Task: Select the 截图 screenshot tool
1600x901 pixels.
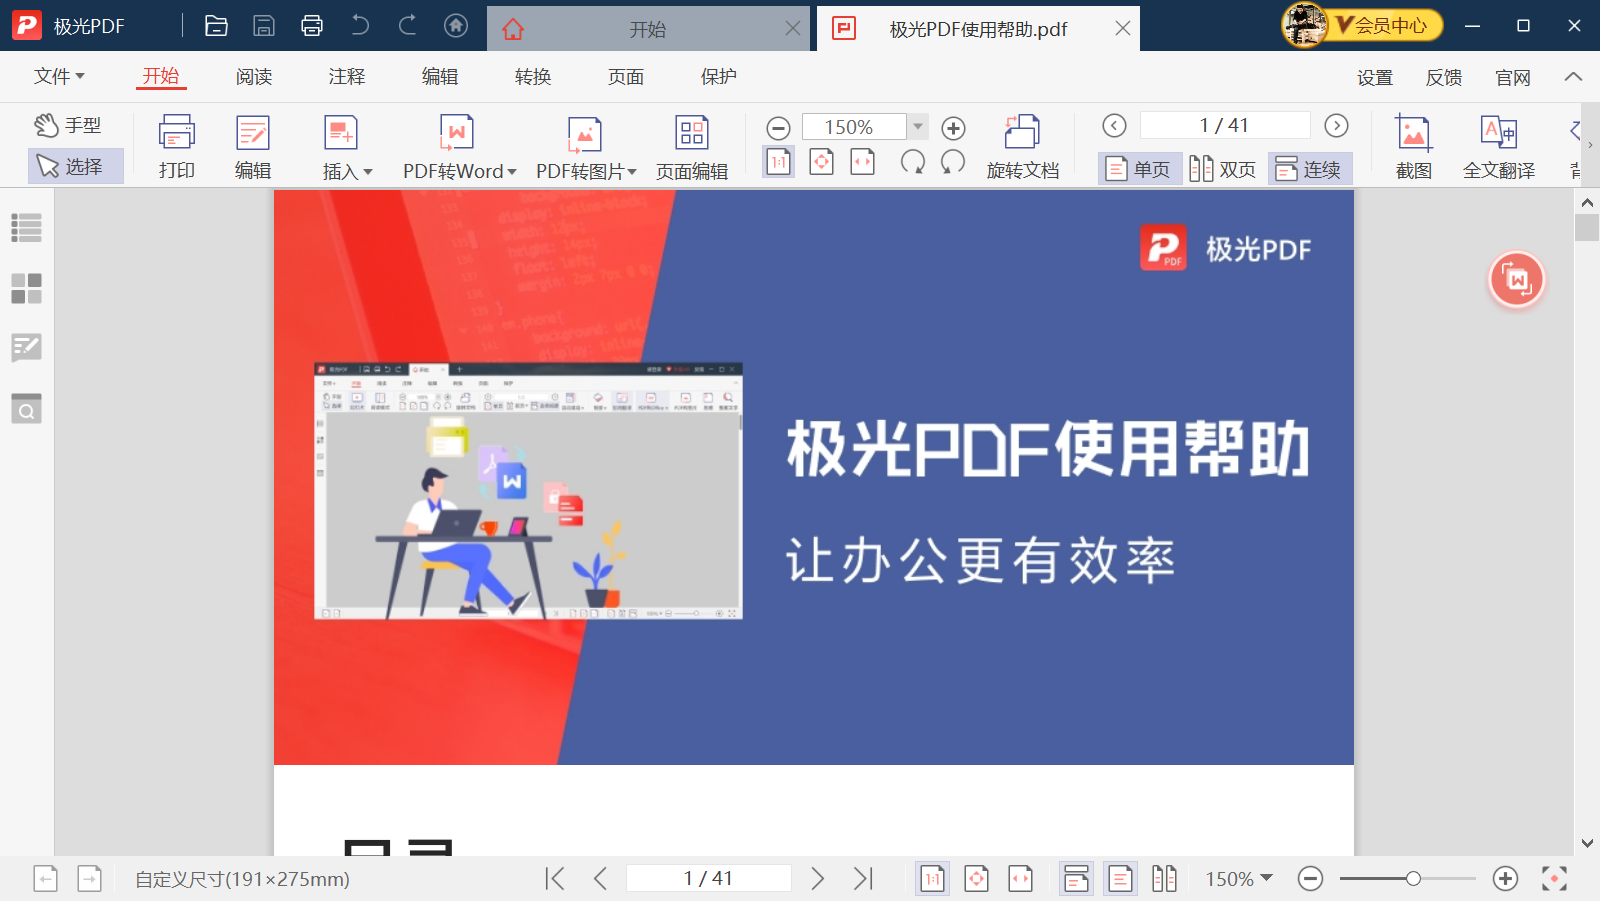Action: [1413, 146]
